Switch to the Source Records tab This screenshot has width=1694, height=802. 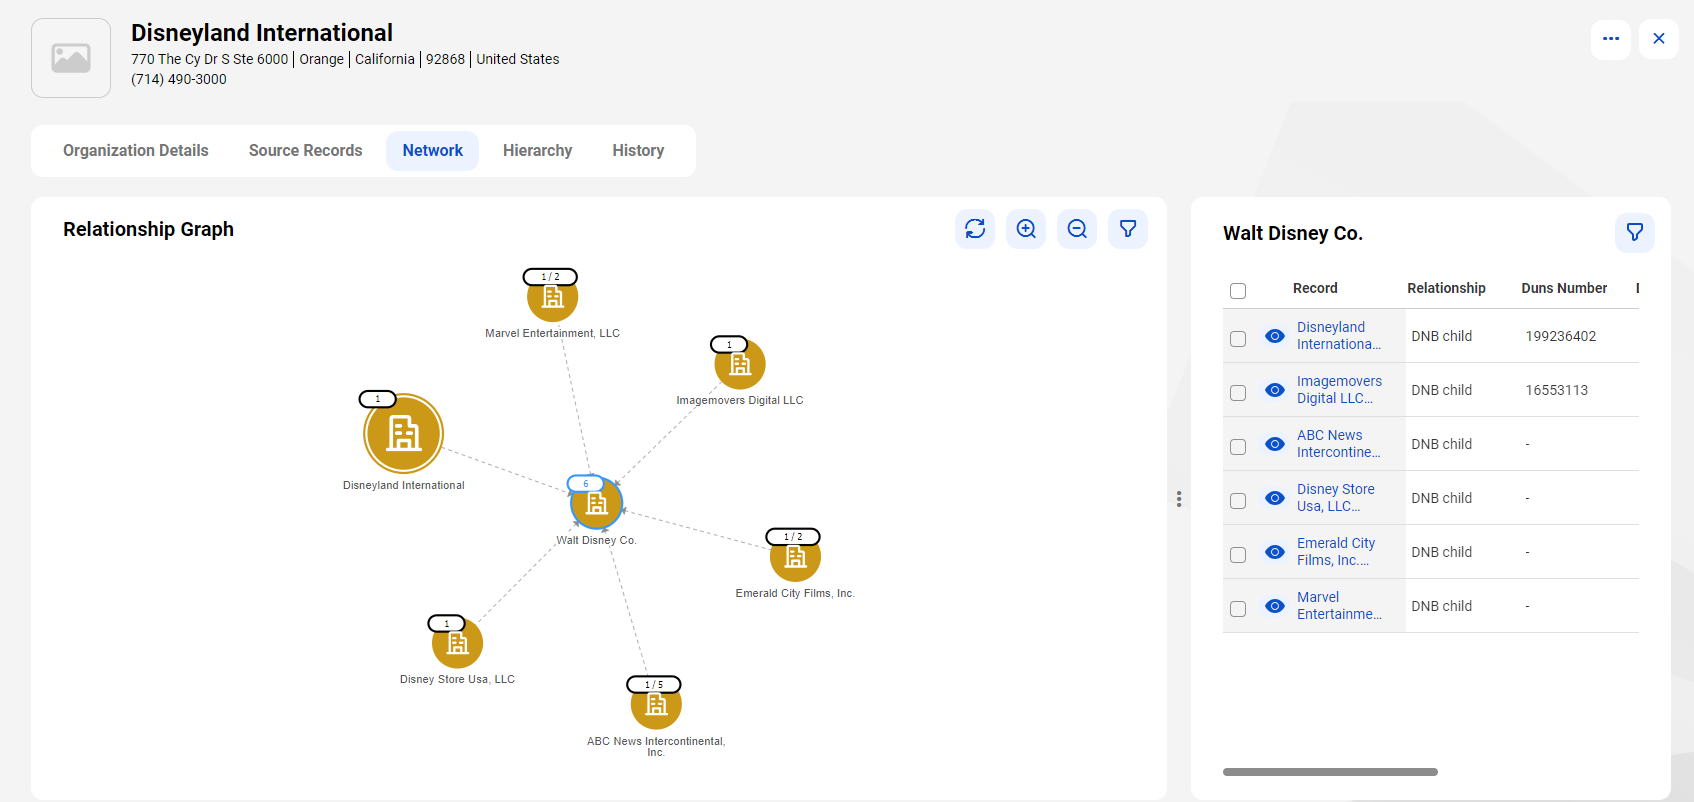click(306, 151)
